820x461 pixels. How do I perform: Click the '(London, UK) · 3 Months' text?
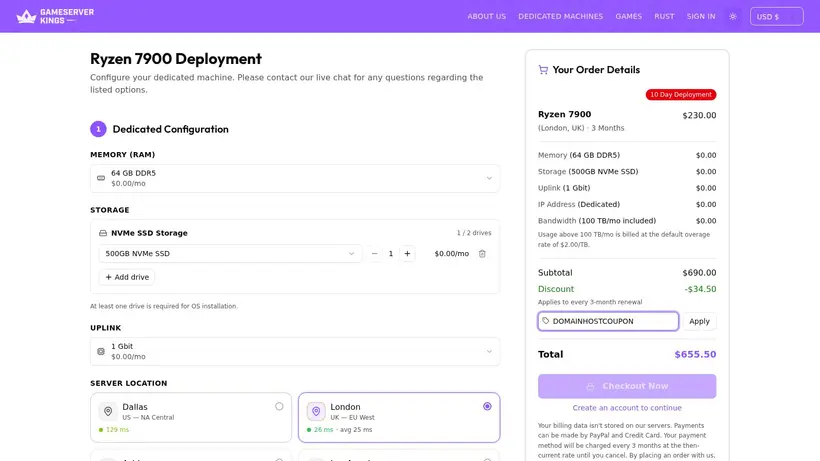click(581, 128)
